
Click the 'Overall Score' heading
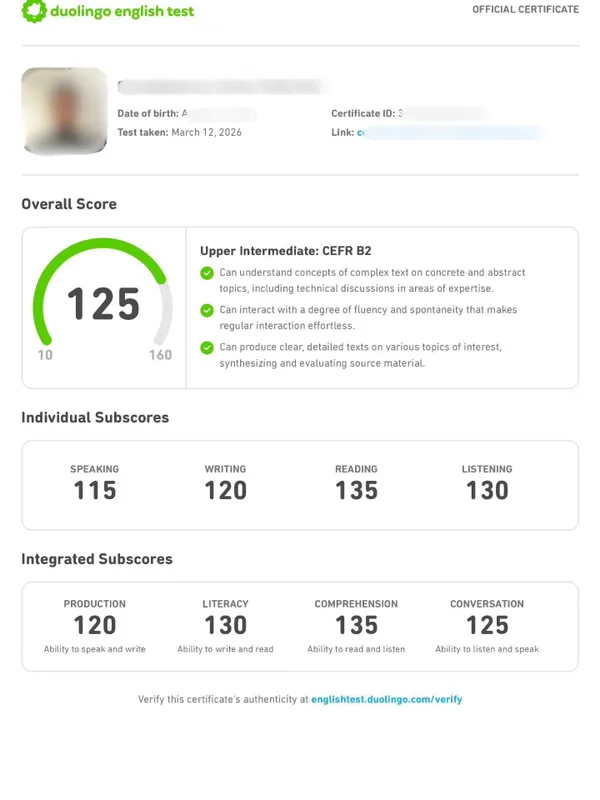click(x=69, y=204)
